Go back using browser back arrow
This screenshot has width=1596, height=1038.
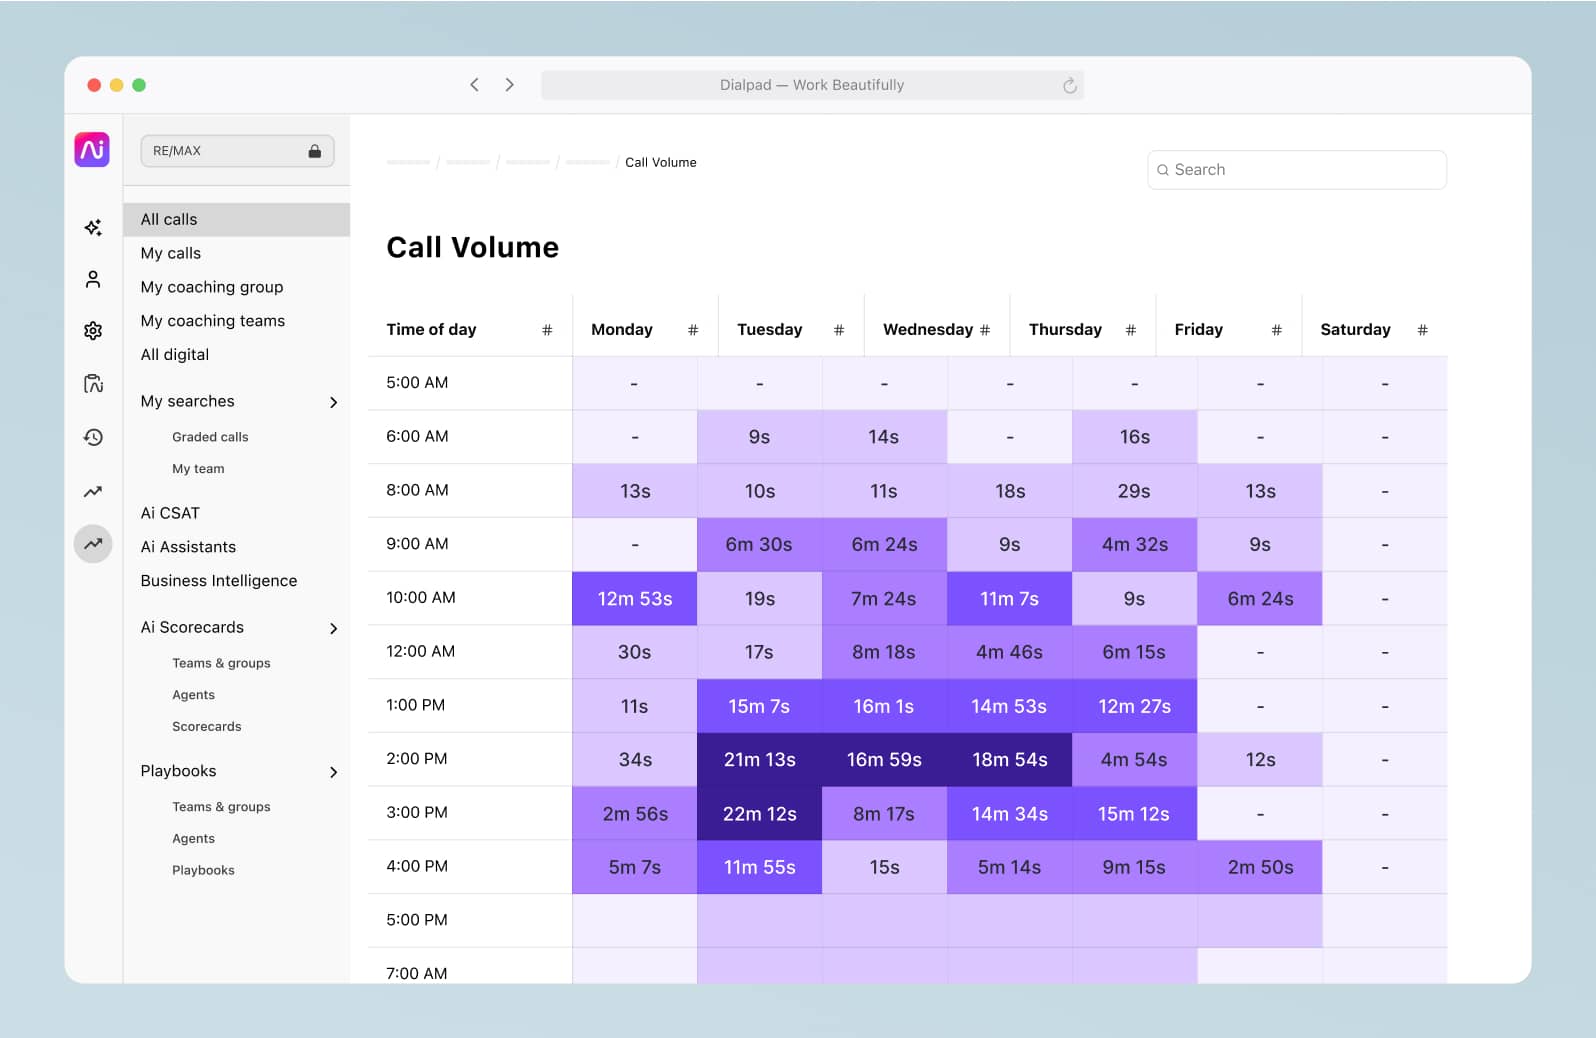coord(475,85)
